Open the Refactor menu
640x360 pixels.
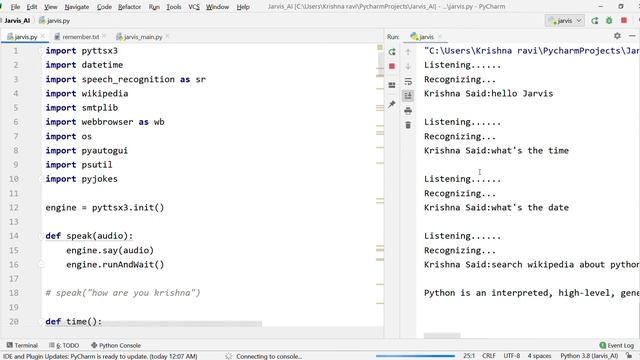click(x=129, y=7)
